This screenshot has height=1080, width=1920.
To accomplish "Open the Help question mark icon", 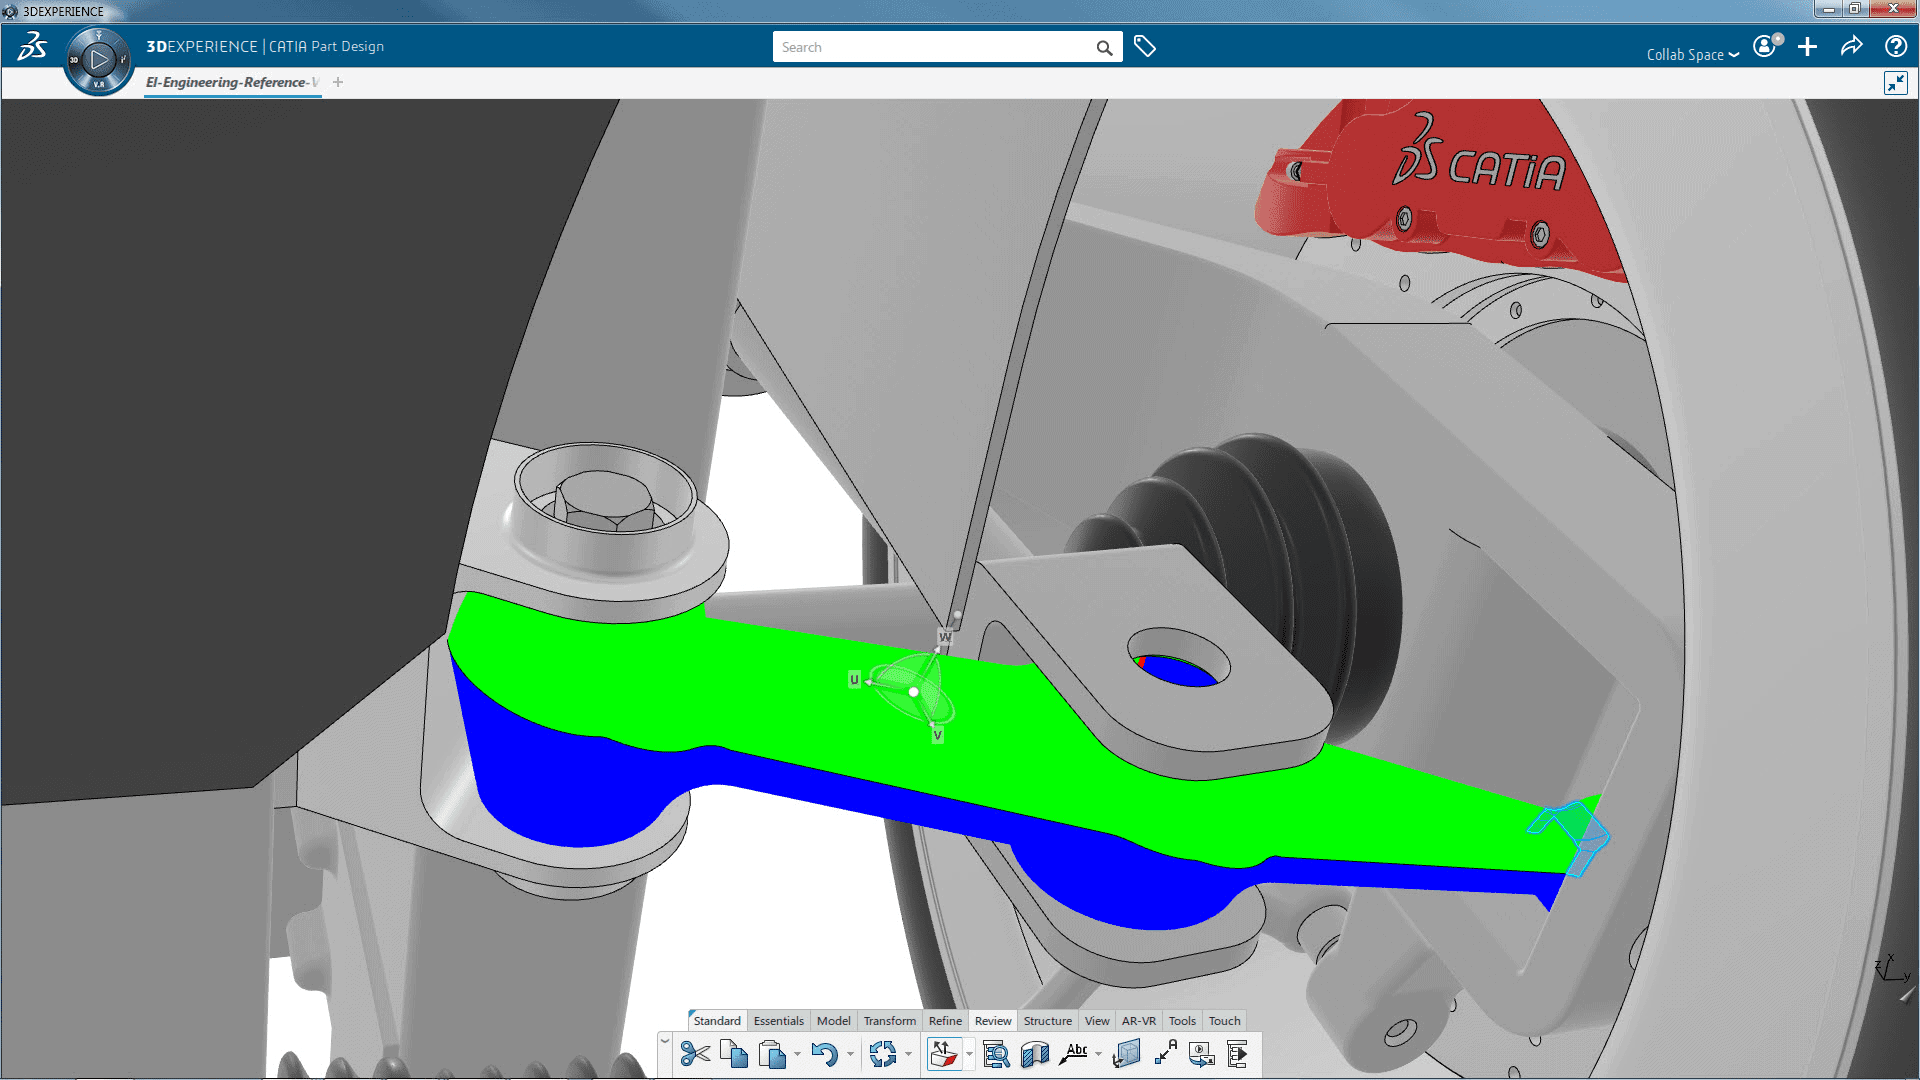I will [x=1895, y=46].
